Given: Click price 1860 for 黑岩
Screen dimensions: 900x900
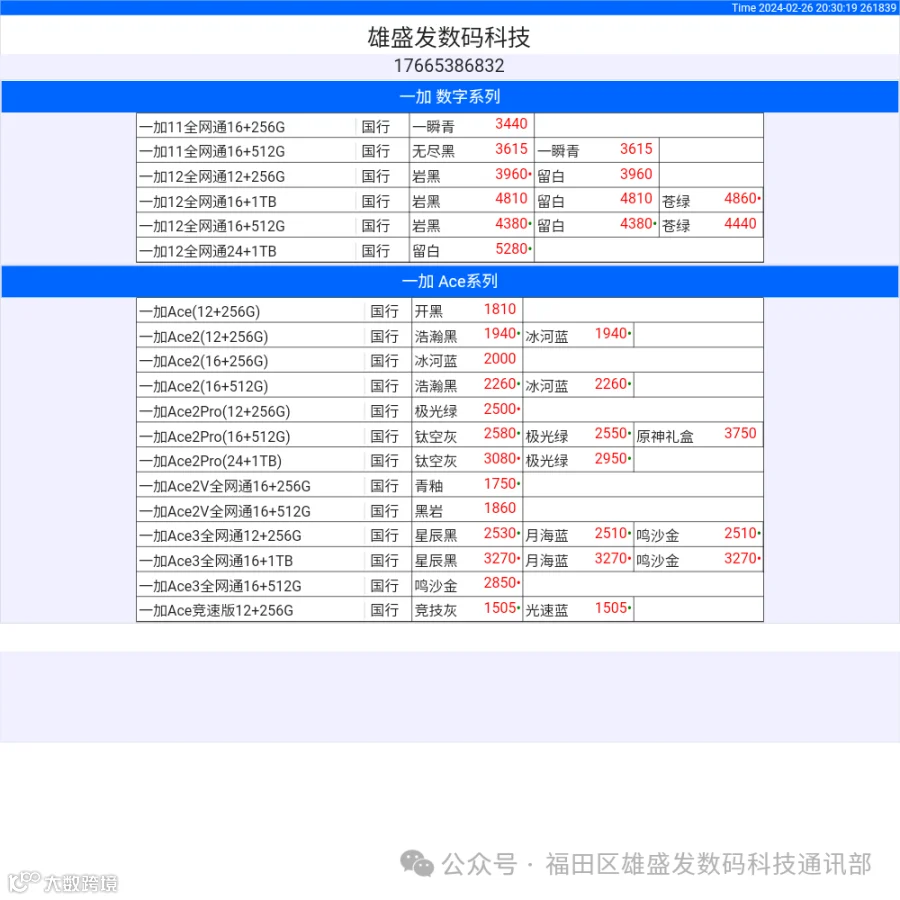Looking at the screenshot, I should coord(500,508).
